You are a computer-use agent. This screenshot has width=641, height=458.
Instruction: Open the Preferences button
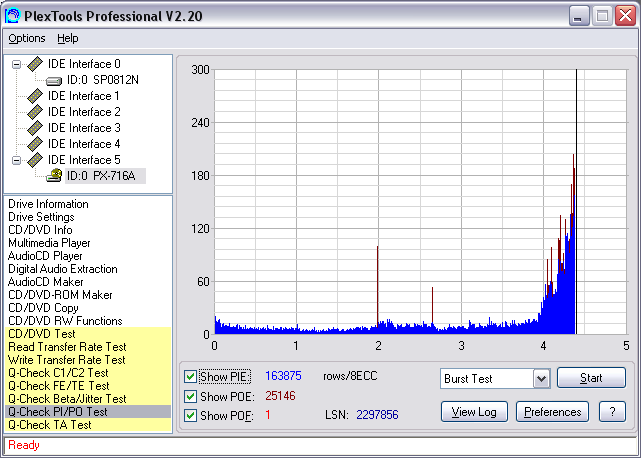552,412
